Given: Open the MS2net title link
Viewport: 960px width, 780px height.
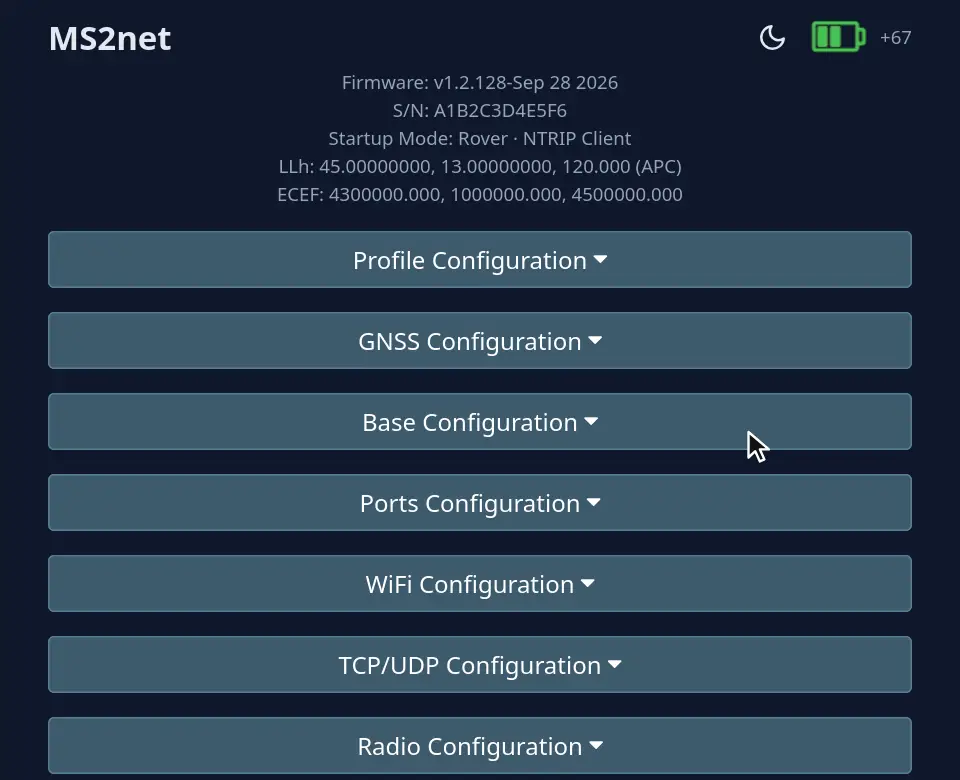Looking at the screenshot, I should pyautogui.click(x=110, y=39).
